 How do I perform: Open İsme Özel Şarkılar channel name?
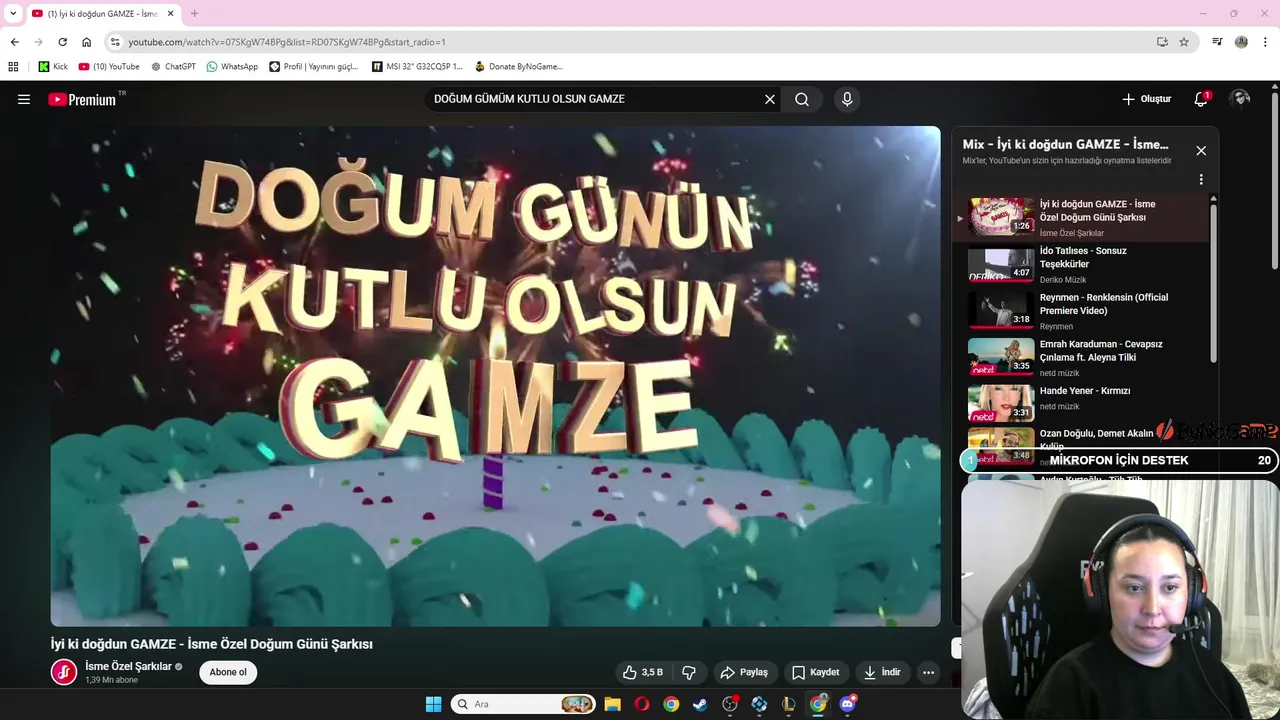[x=129, y=666]
